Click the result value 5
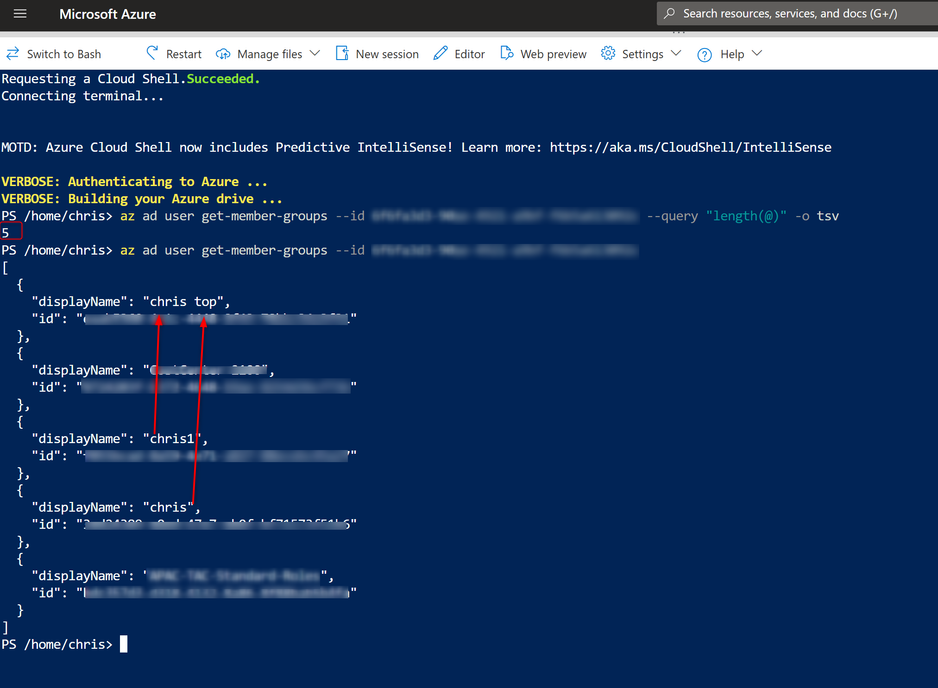The height and width of the screenshot is (688, 938). 5,233
